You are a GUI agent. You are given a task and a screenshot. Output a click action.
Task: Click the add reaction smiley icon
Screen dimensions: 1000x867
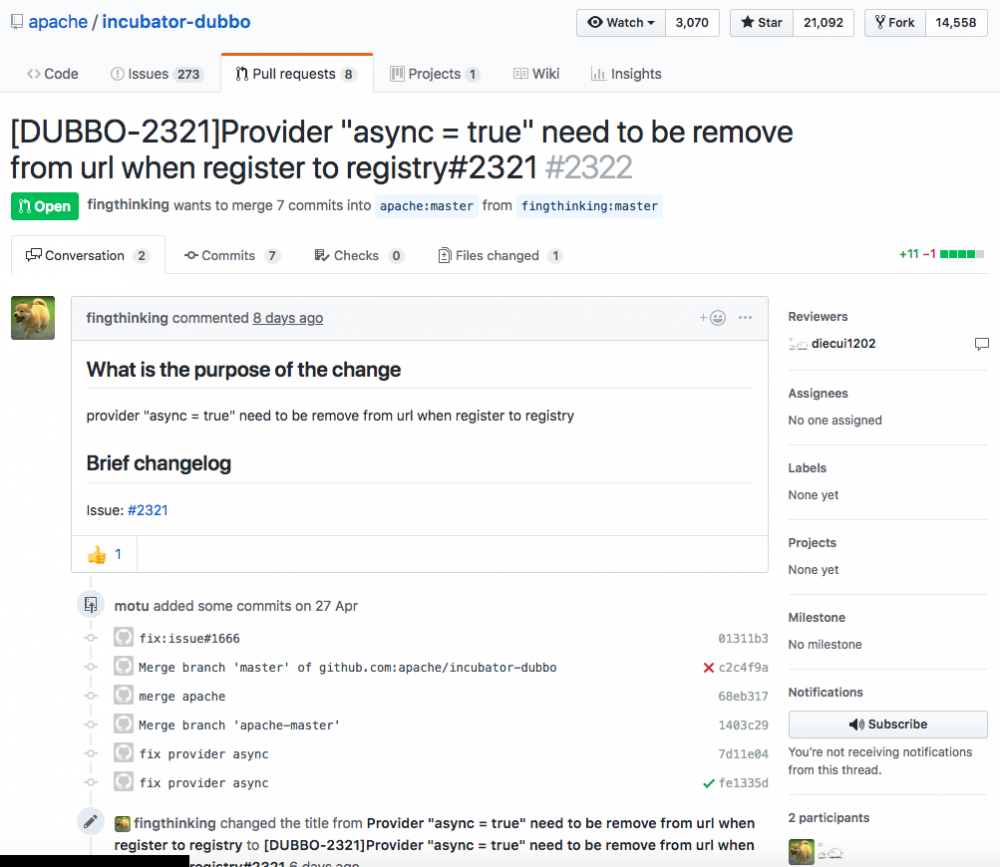(714, 318)
